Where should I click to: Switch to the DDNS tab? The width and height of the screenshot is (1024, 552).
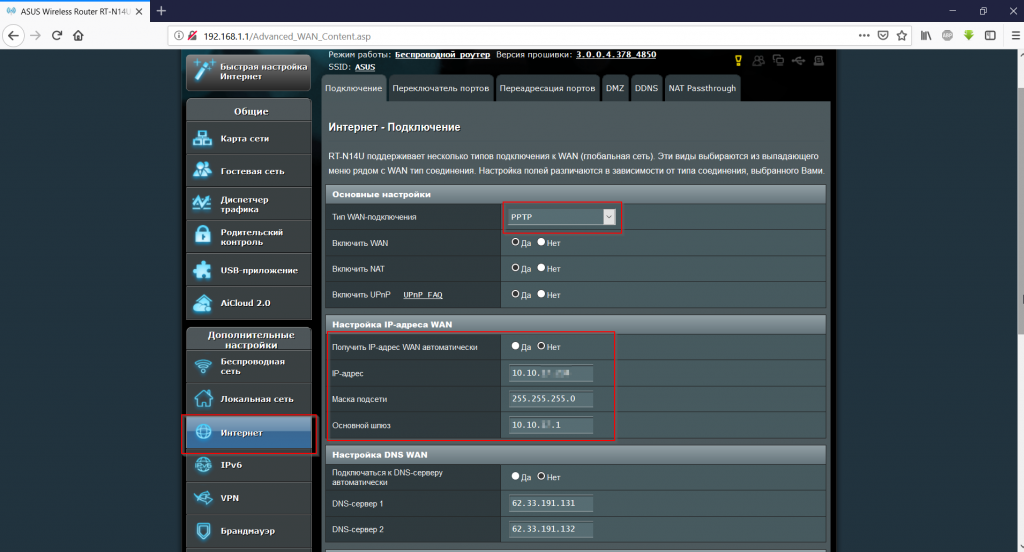click(647, 88)
